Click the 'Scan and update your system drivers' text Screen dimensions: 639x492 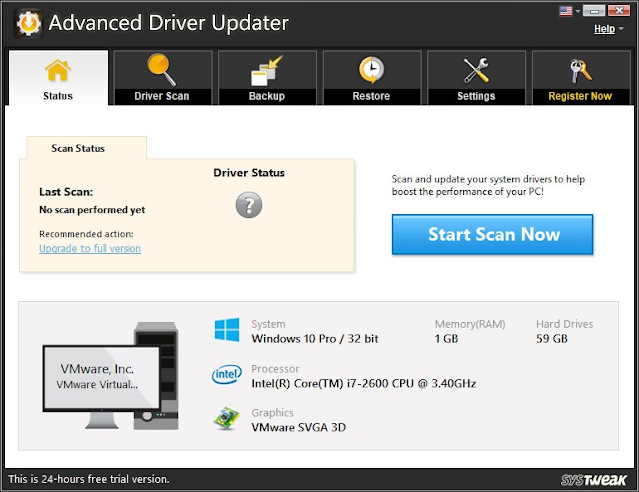488,185
